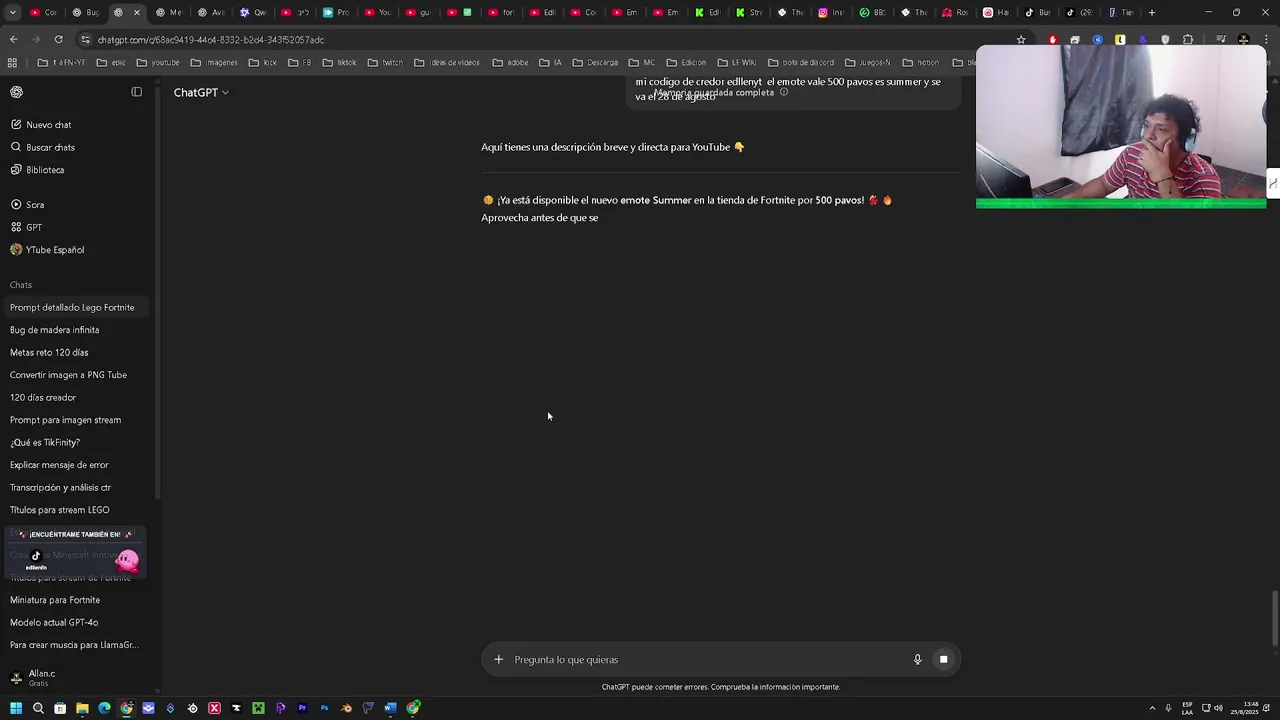
Task: Open Microsoft Word from the taskbar
Action: (x=390, y=708)
